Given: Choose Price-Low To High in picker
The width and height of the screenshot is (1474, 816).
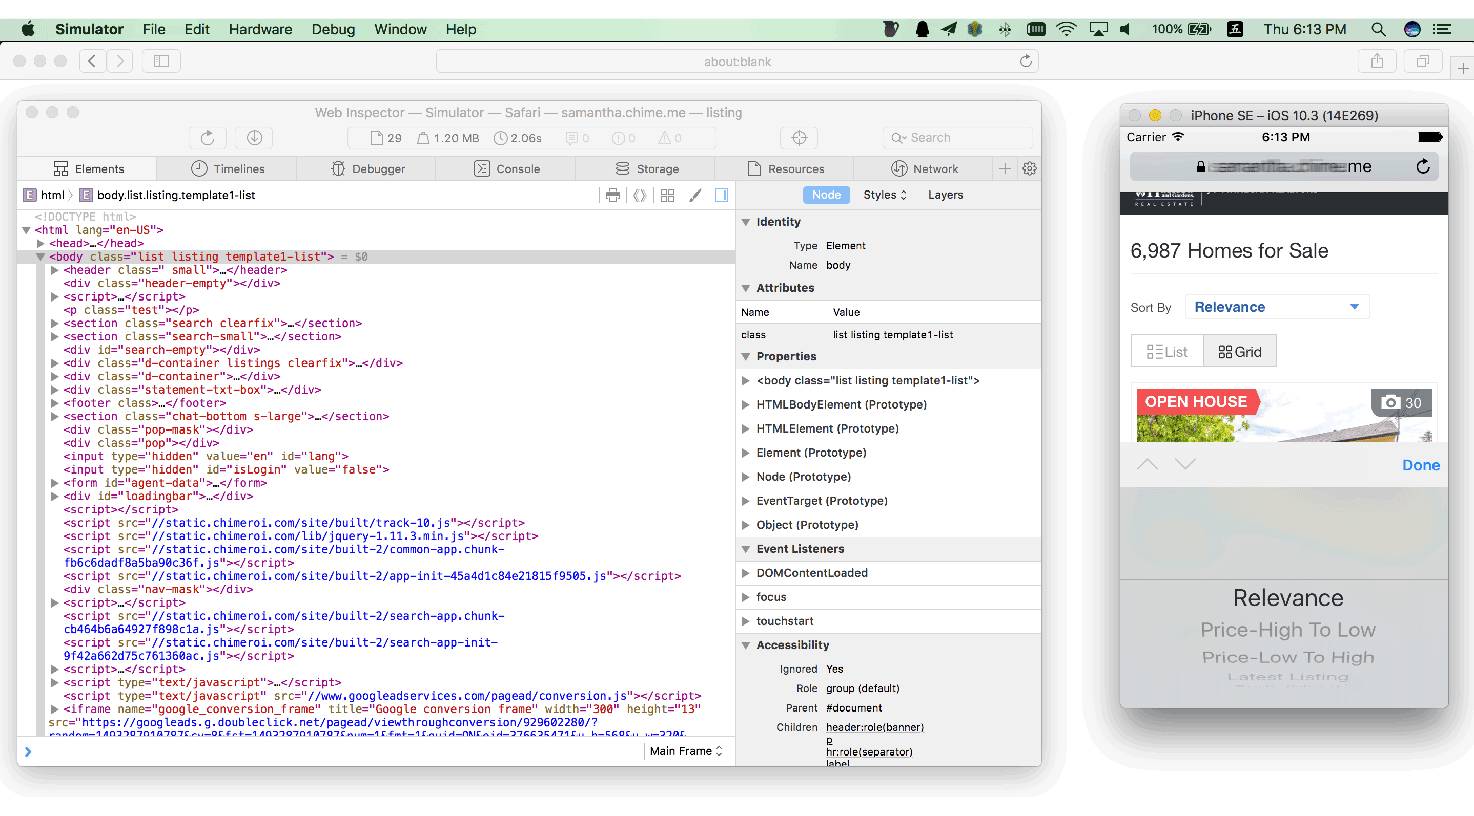Looking at the screenshot, I should 1288,657.
